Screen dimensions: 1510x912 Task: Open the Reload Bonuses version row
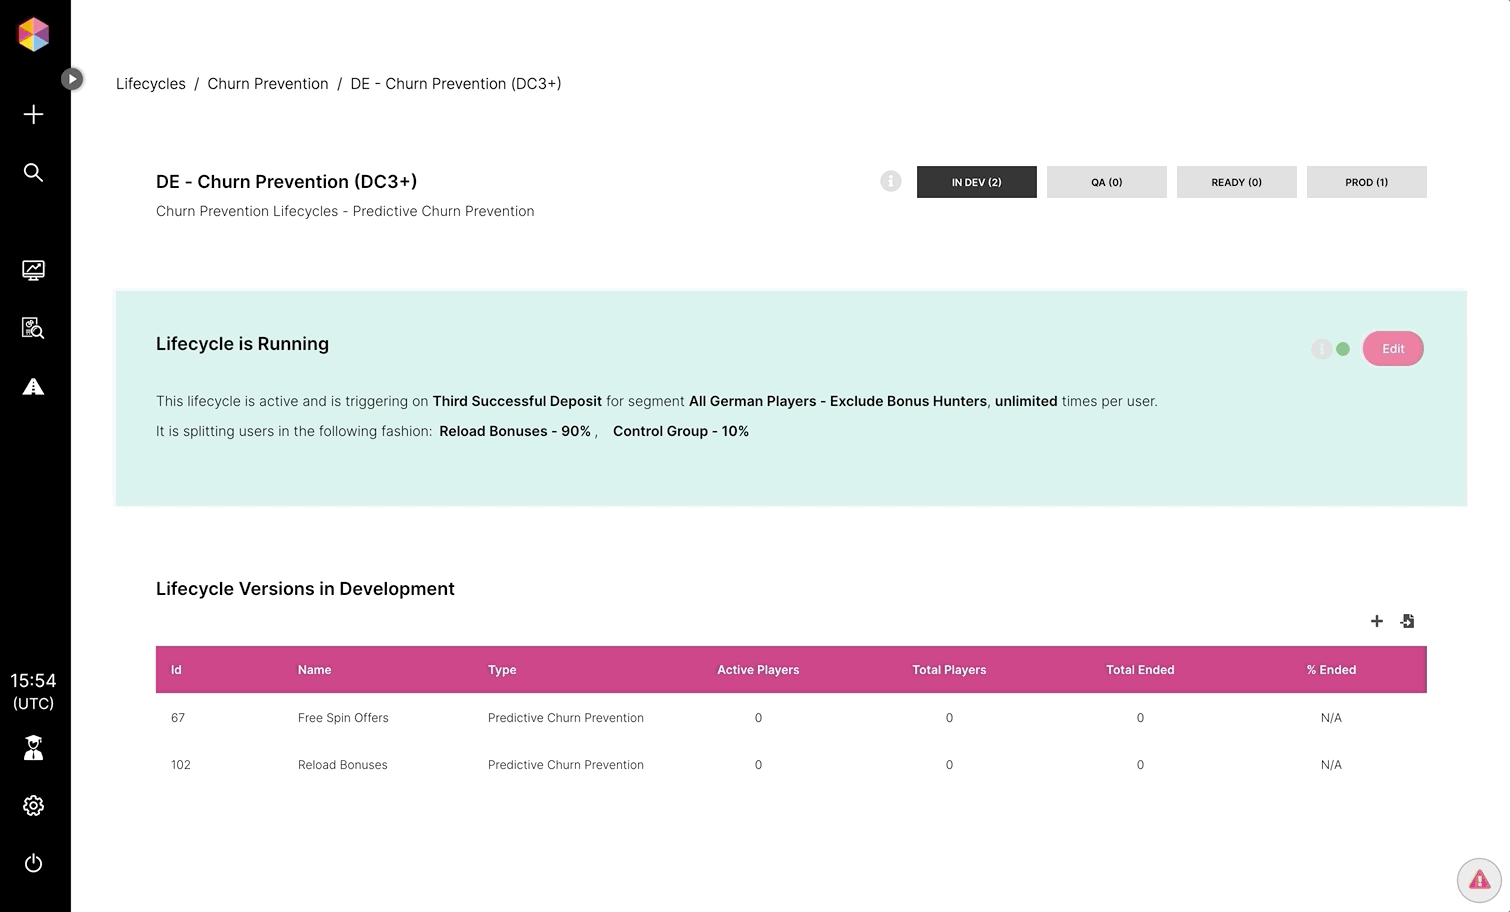tap(342, 765)
